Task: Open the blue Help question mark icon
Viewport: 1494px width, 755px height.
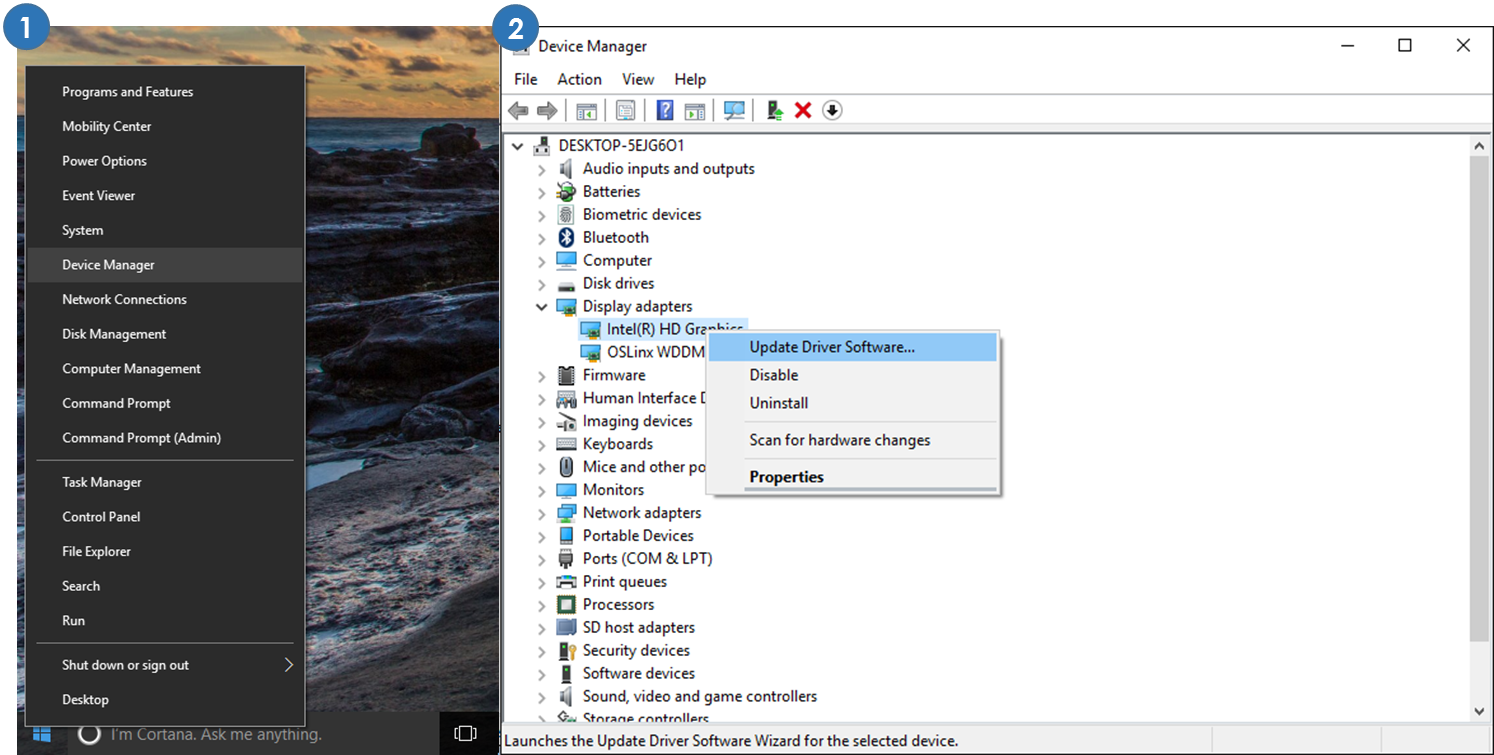Action: coord(664,110)
